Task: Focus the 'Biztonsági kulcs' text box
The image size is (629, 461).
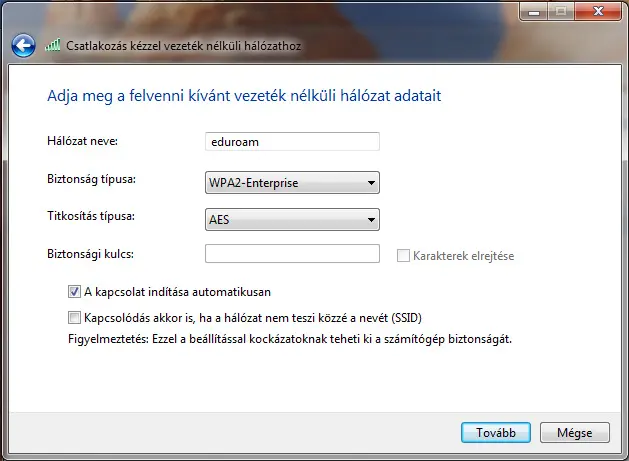Action: click(292, 254)
